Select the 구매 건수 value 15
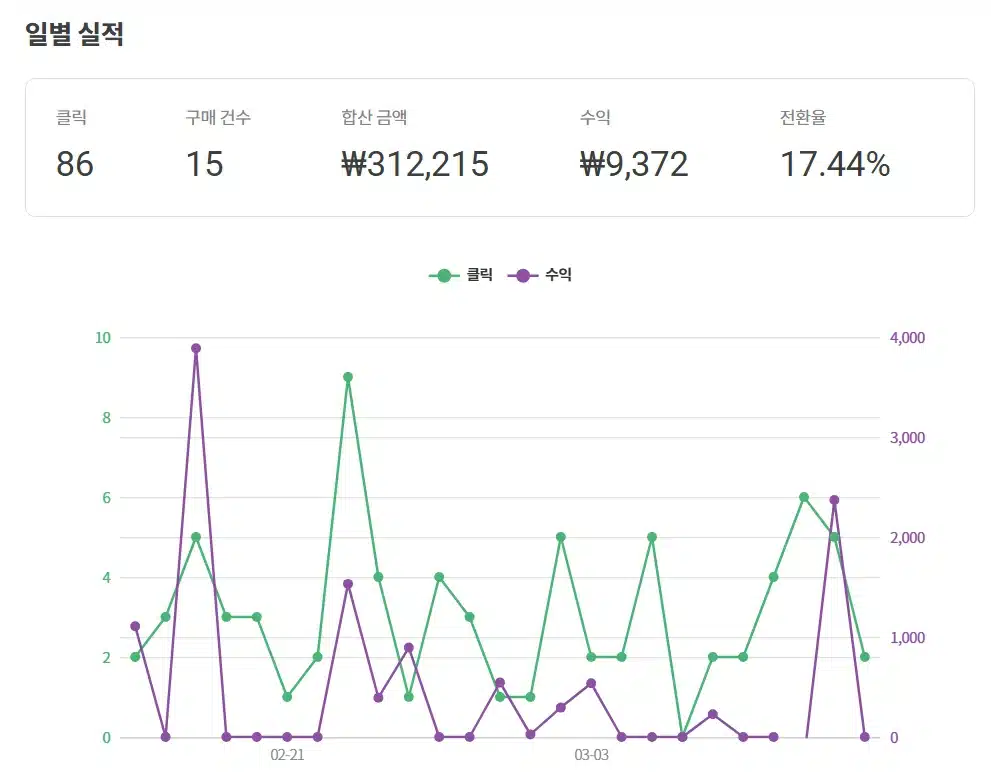Viewport: 991px width, 775px height. [x=204, y=164]
